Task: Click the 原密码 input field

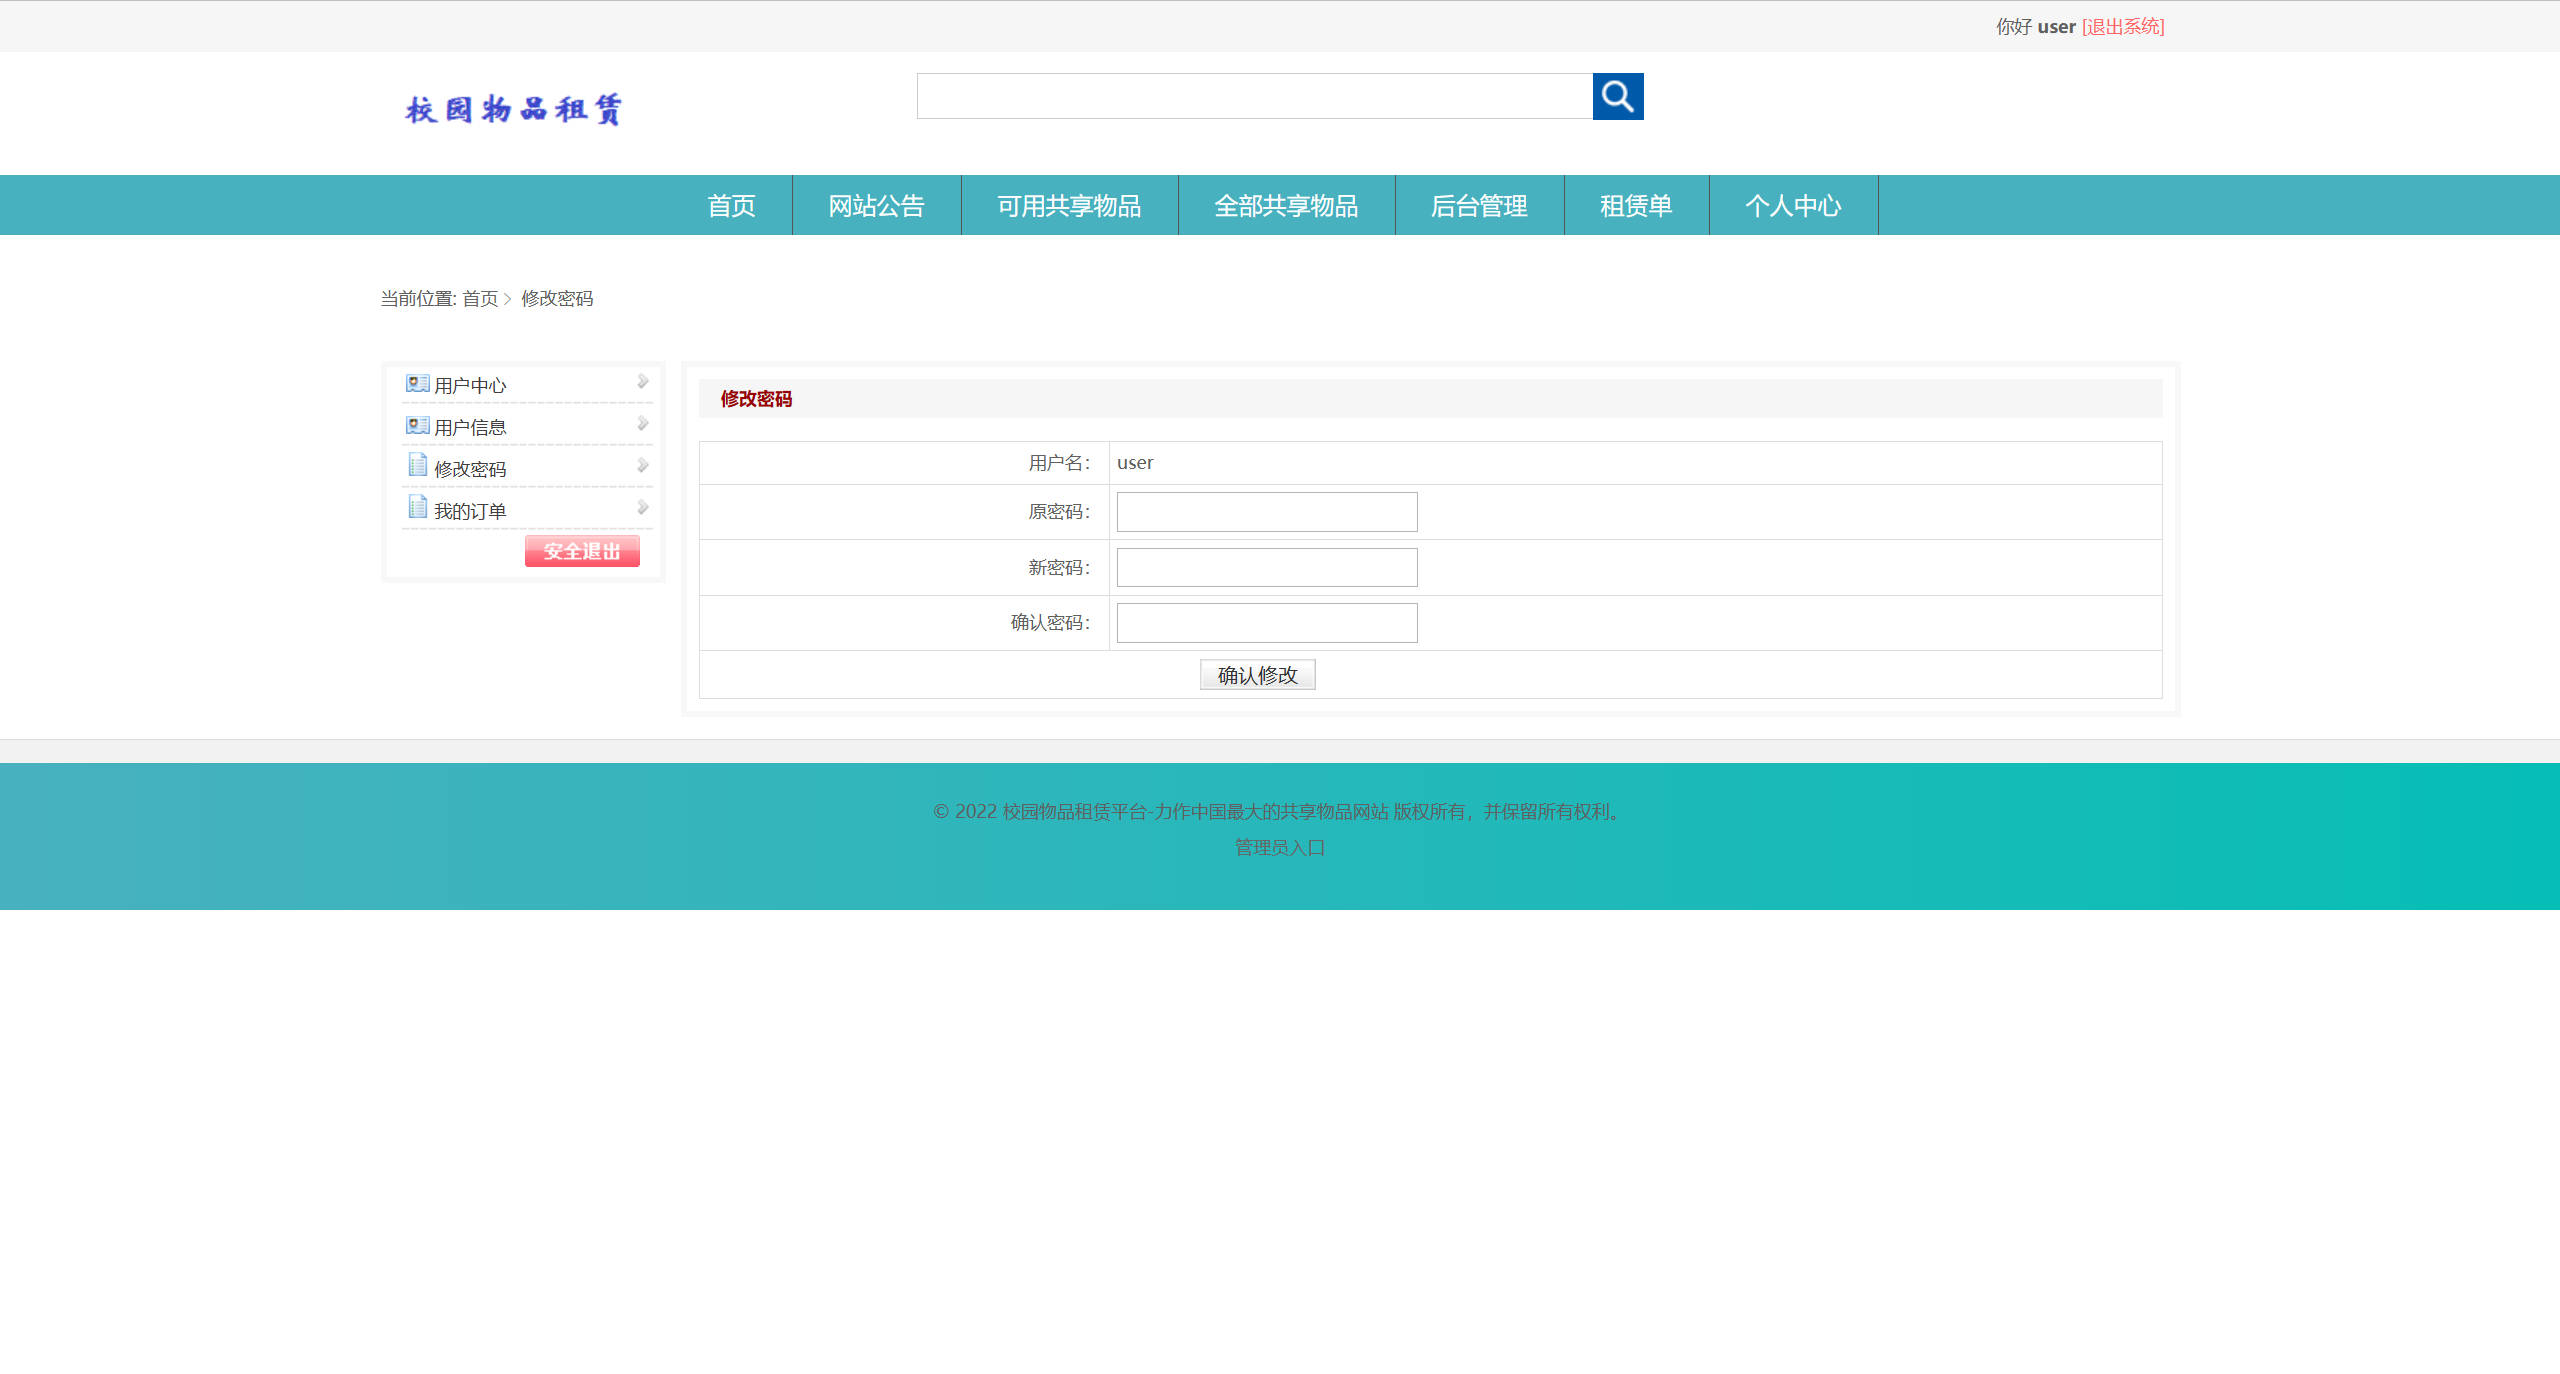Action: (x=1266, y=512)
